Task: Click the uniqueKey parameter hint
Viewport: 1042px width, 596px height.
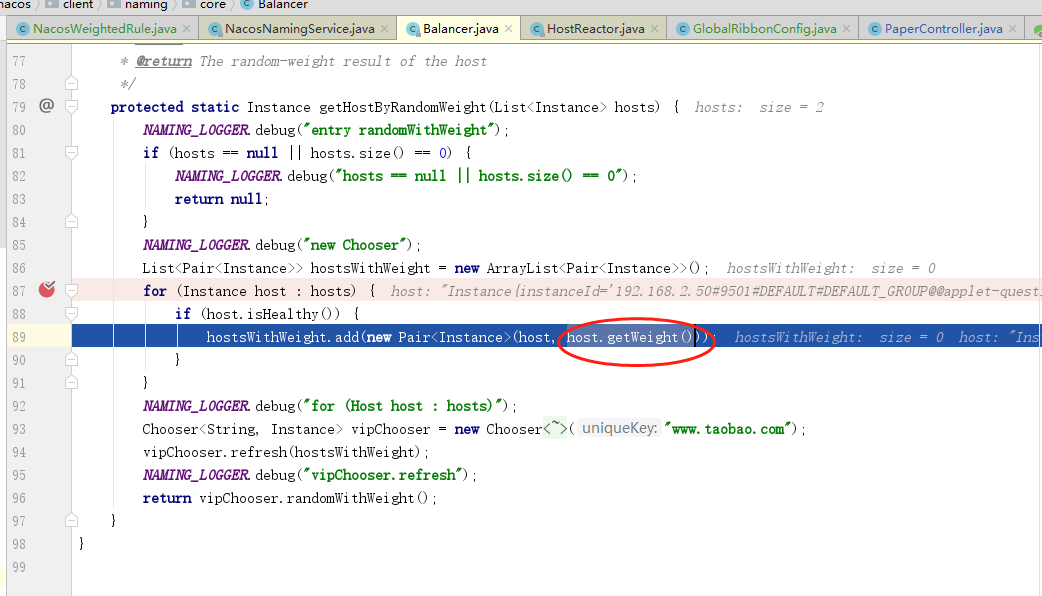Action: pyautogui.click(x=619, y=428)
